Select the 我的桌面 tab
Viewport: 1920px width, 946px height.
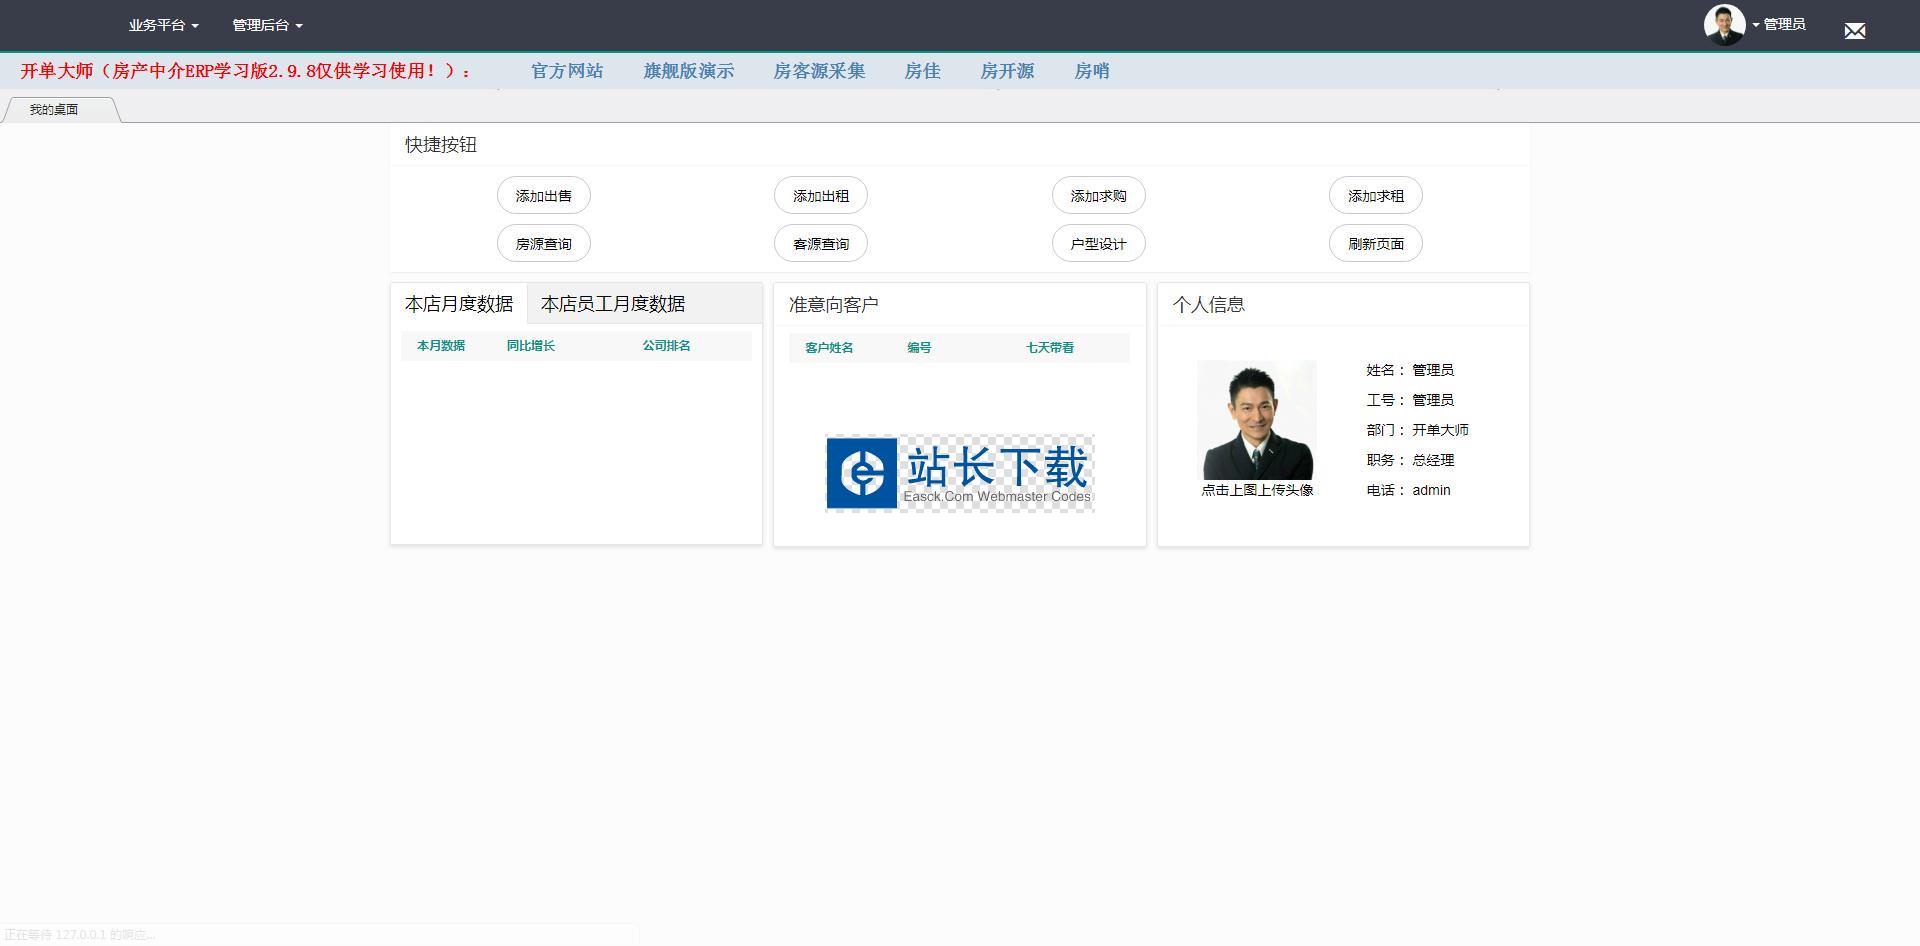54,110
